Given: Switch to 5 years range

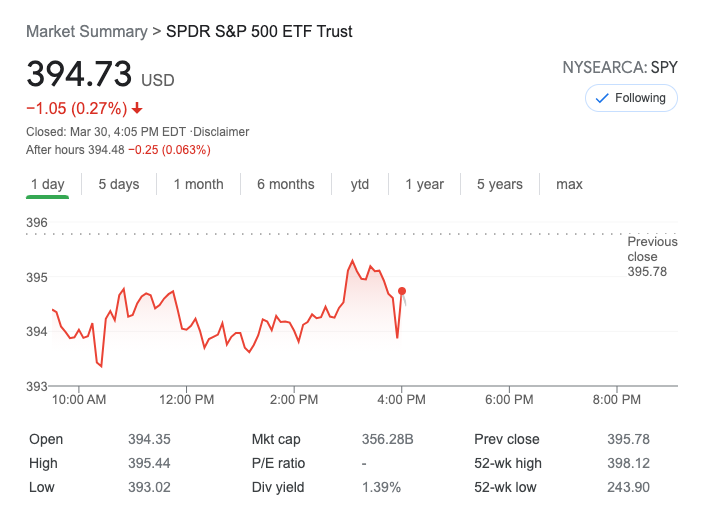Looking at the screenshot, I should pos(499,184).
